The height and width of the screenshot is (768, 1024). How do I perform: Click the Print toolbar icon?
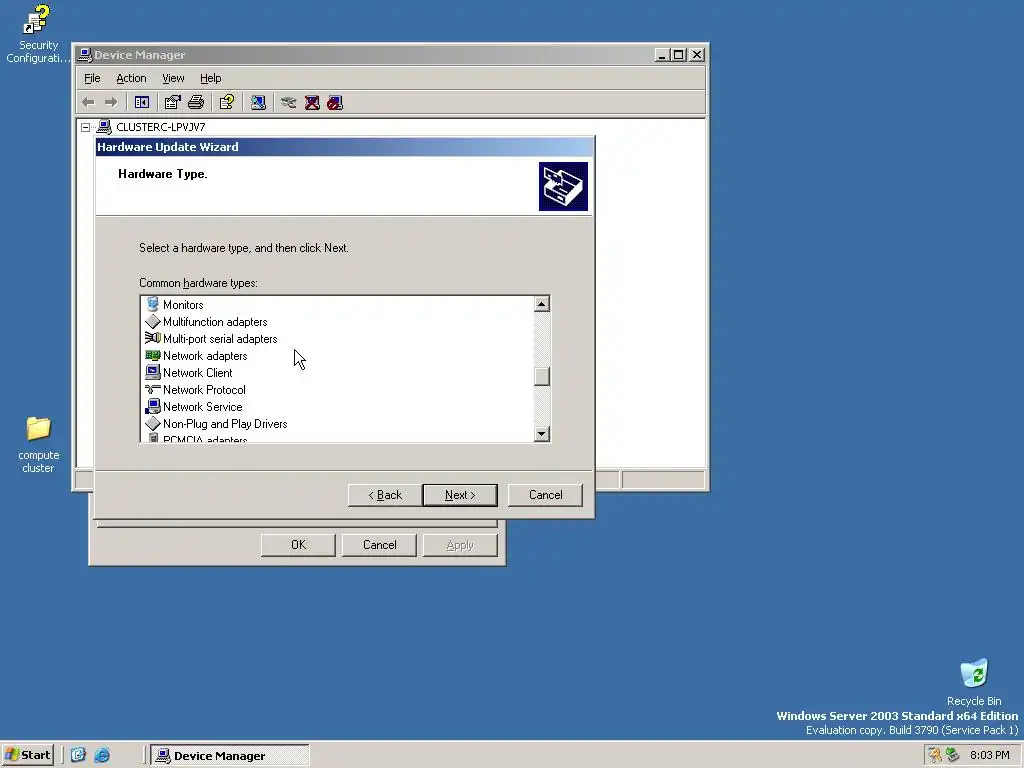click(196, 103)
